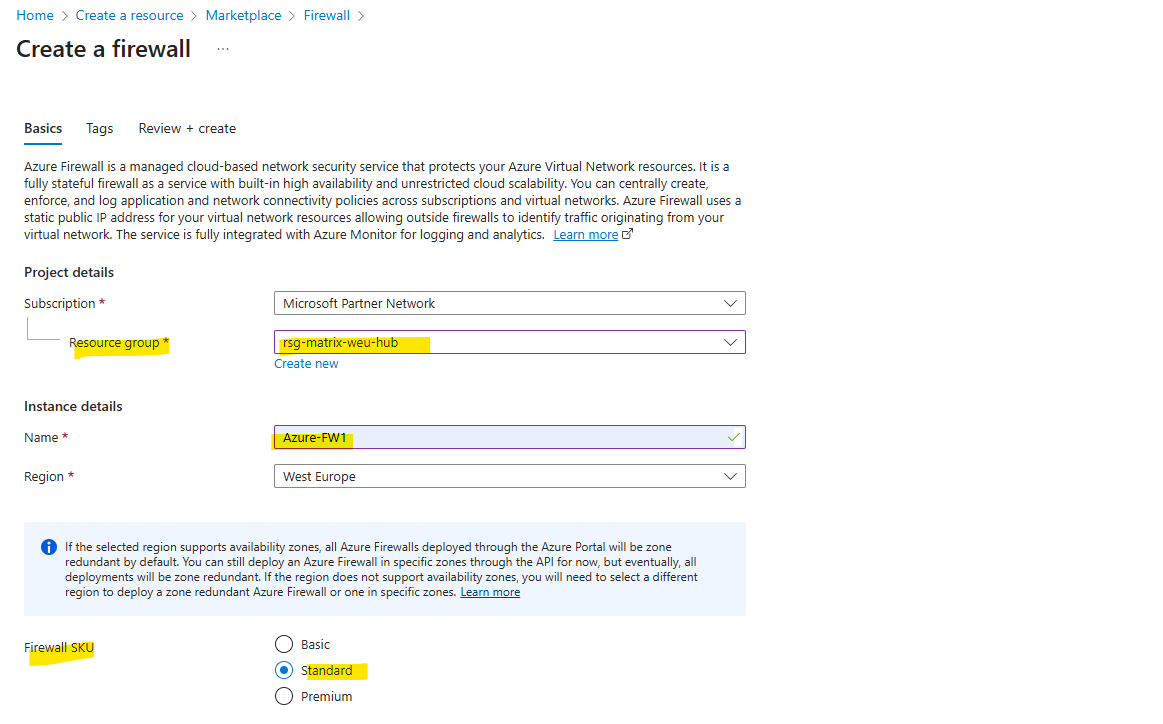Click the Firewall SKU label

[x=59, y=648]
